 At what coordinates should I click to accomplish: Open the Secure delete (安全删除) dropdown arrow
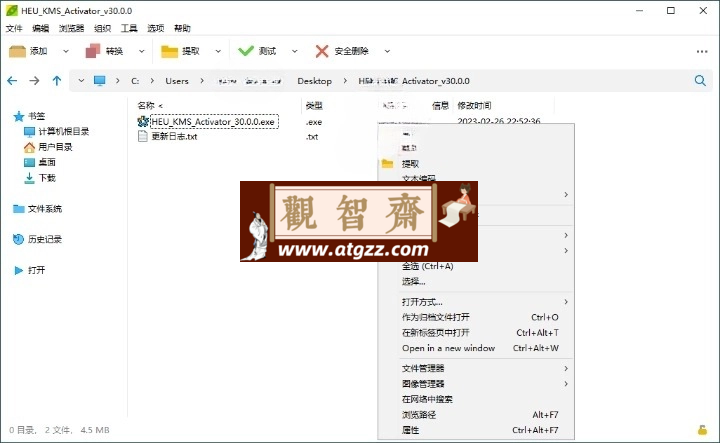pyautogui.click(x=387, y=51)
